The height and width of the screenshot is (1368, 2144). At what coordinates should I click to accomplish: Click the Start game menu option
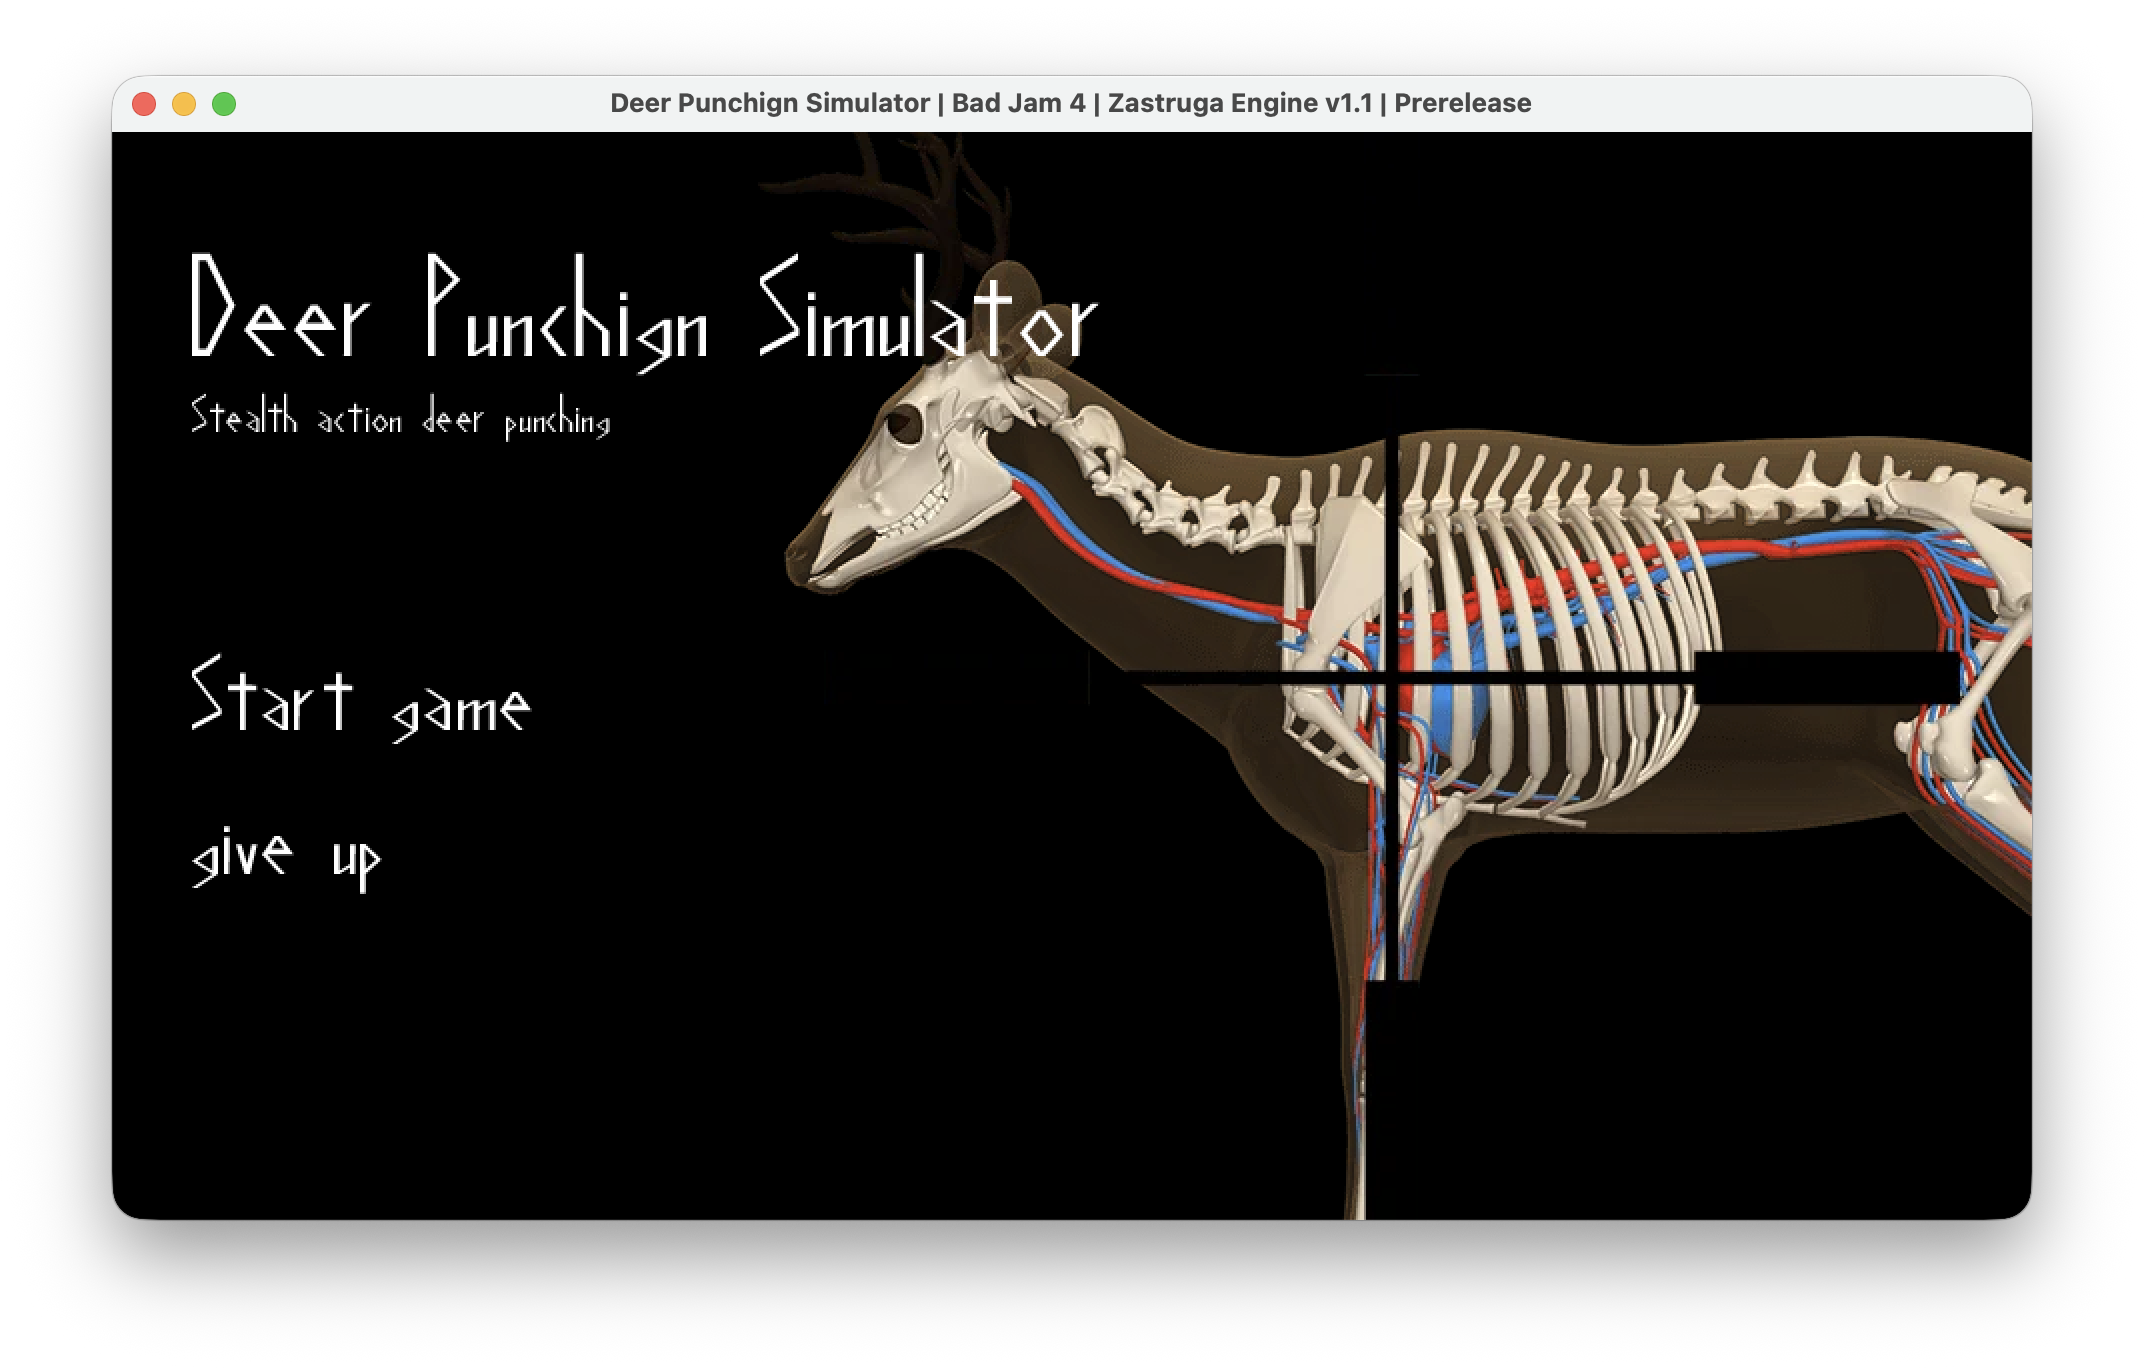point(360,700)
